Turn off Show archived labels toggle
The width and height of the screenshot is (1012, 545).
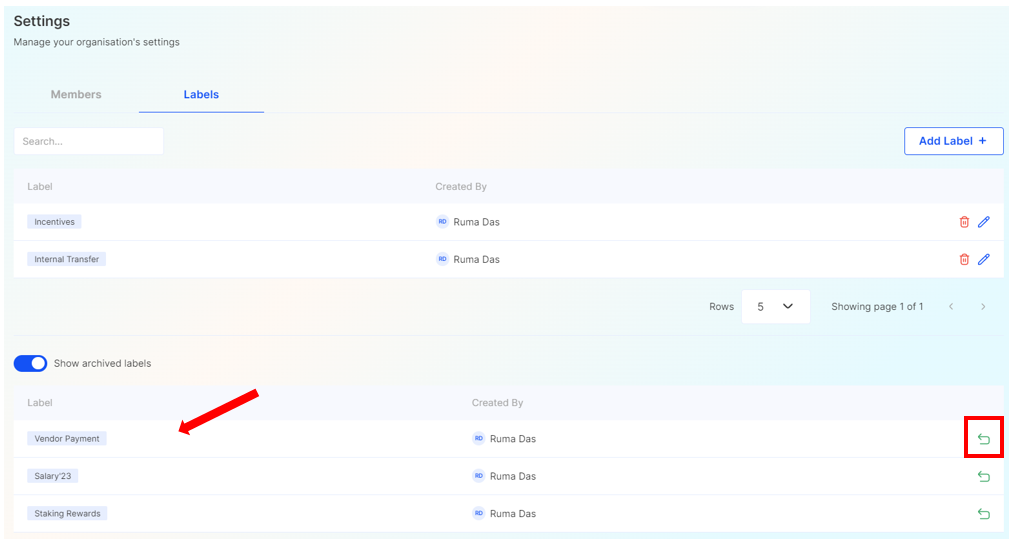(30, 363)
